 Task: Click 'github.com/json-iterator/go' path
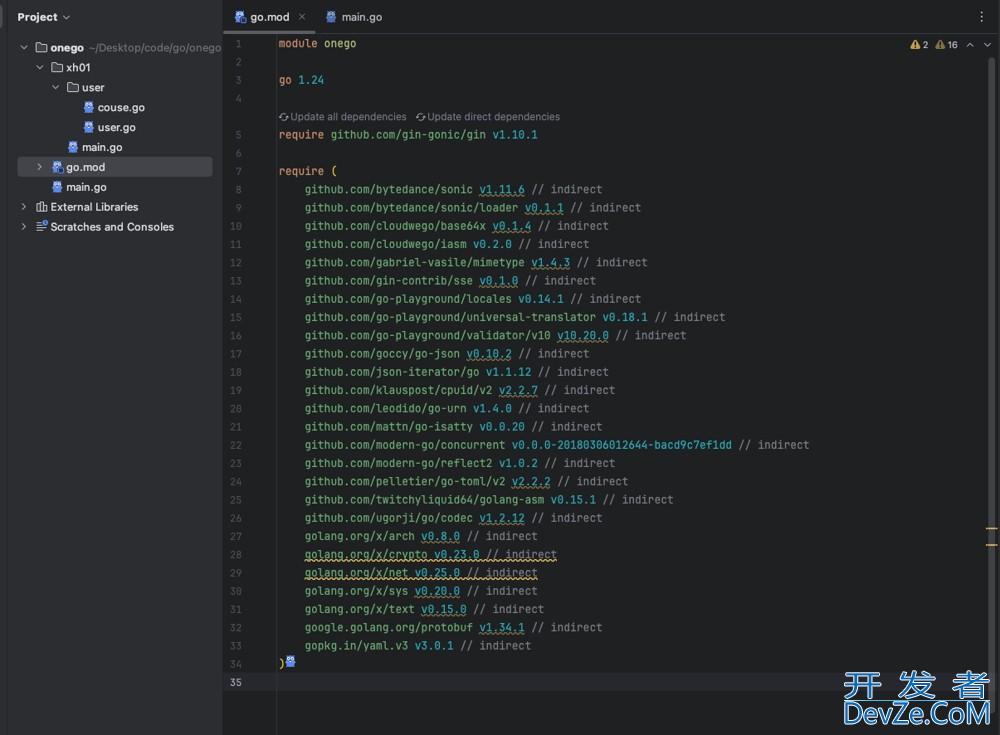tap(392, 372)
